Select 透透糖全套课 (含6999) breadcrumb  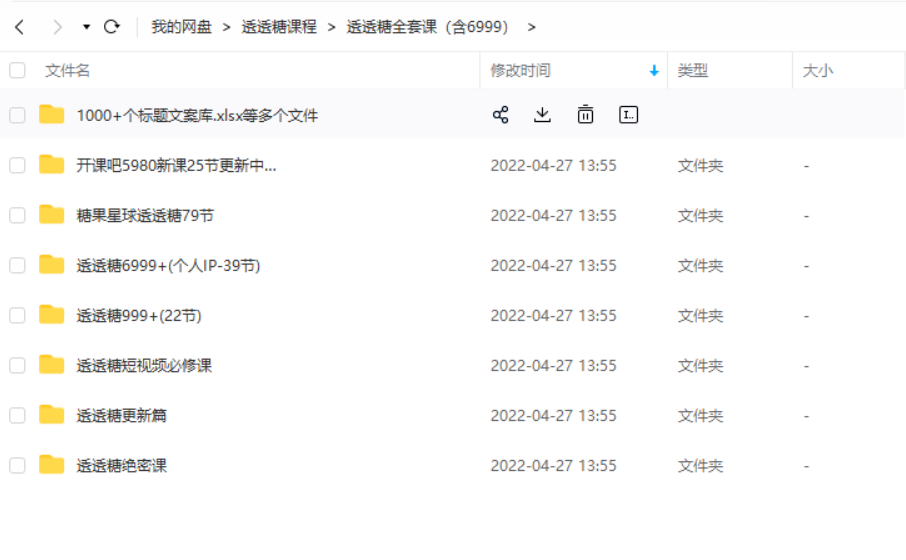(x=427, y=27)
